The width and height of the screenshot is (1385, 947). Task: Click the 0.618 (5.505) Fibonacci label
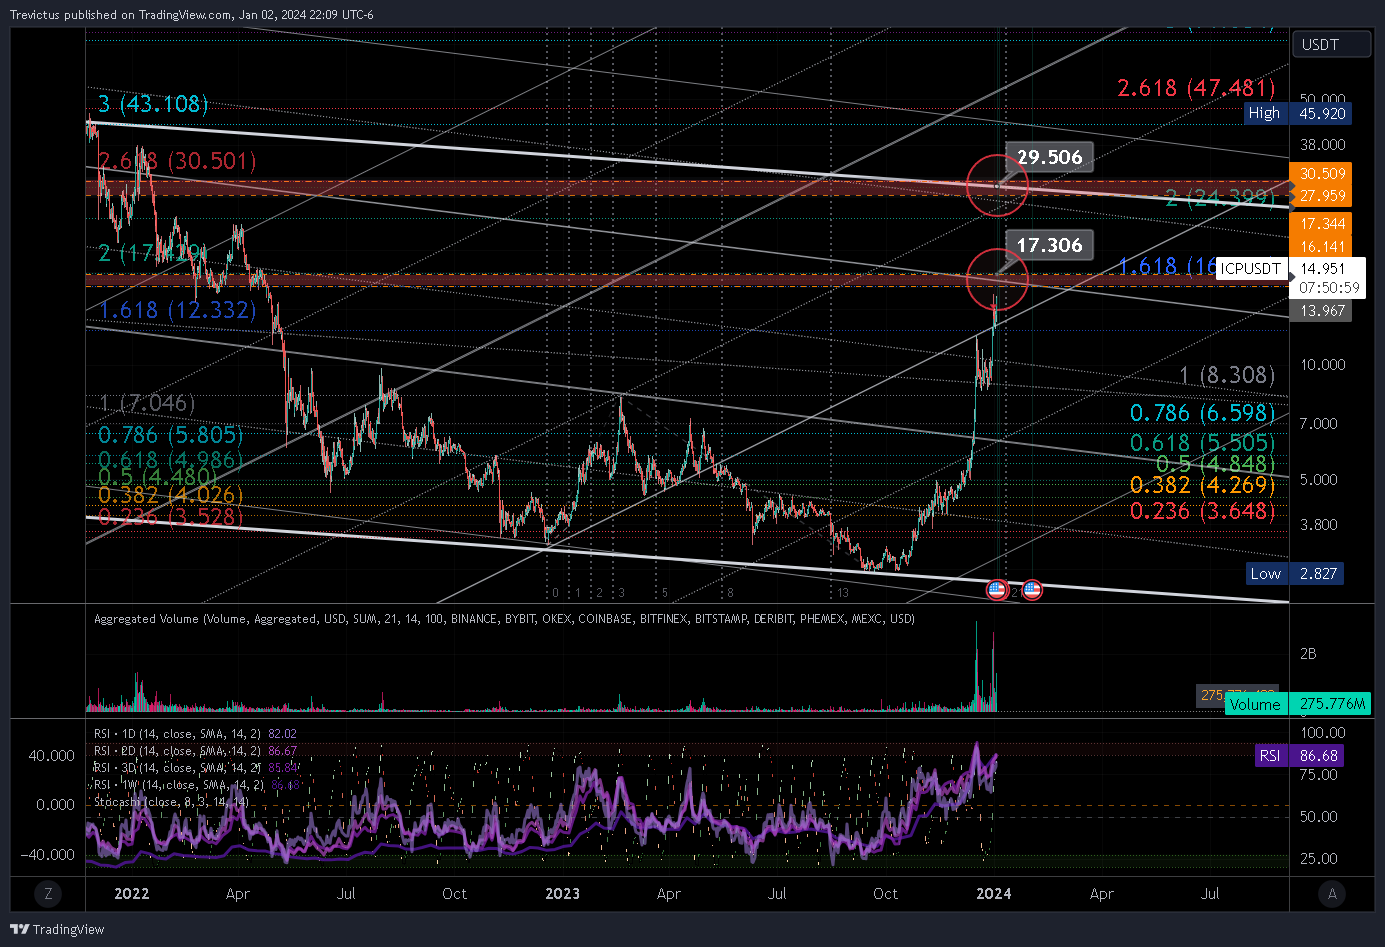click(x=1203, y=443)
